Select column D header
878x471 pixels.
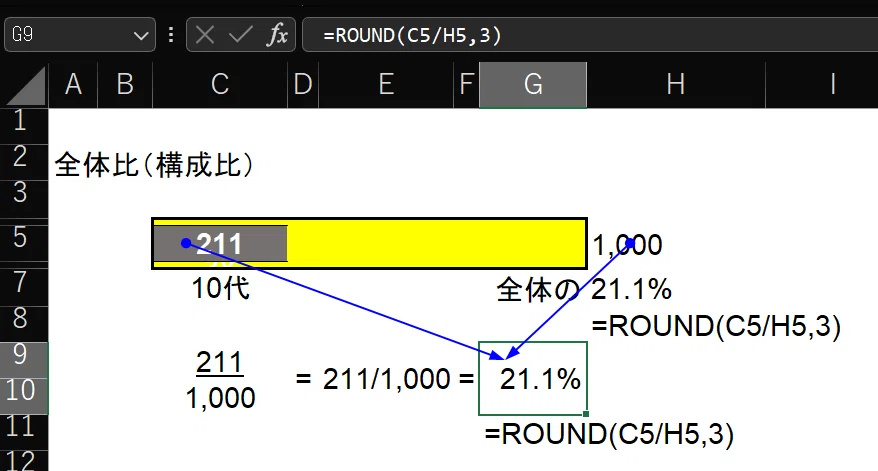[303, 85]
